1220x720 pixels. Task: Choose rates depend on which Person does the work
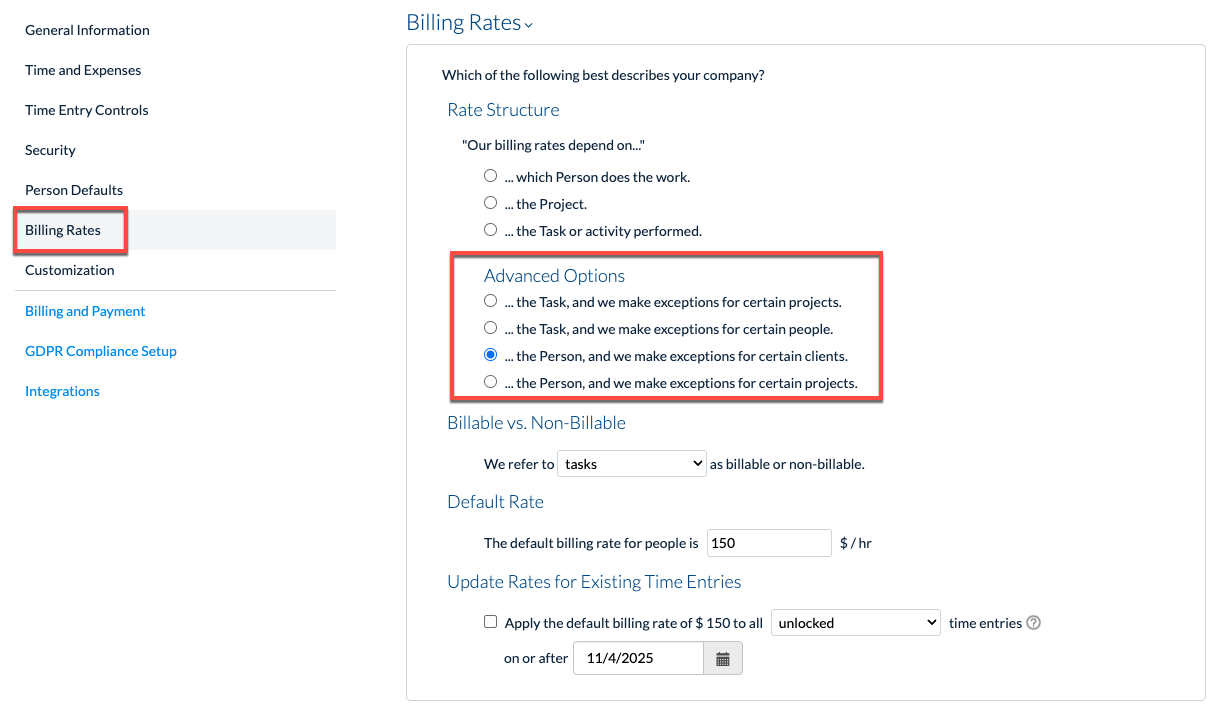[490, 176]
